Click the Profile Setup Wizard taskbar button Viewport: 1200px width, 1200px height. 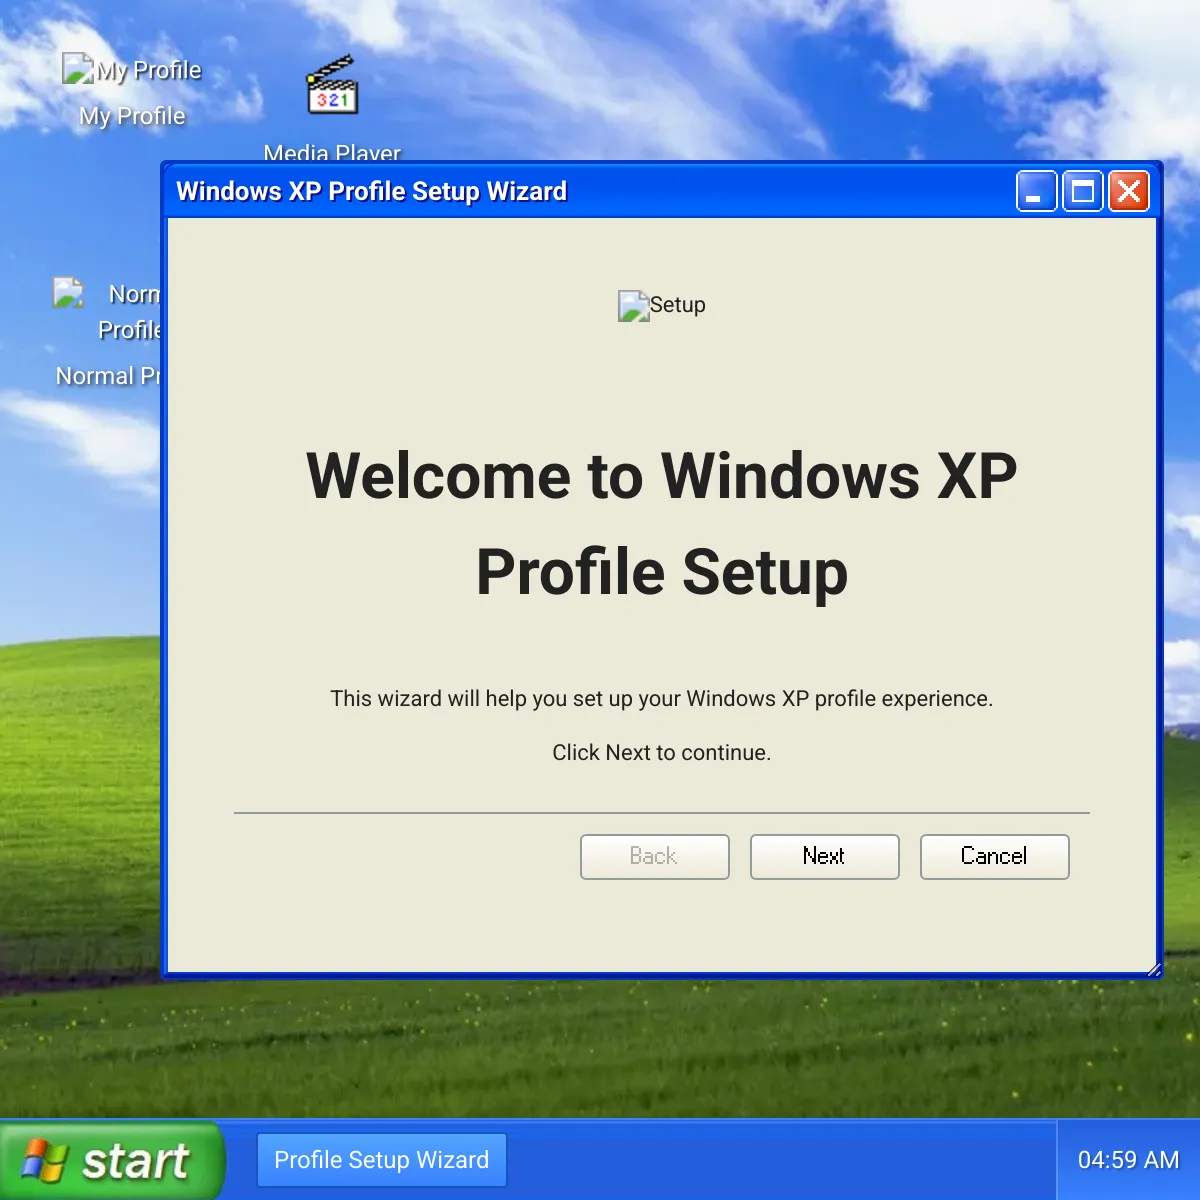point(382,1160)
